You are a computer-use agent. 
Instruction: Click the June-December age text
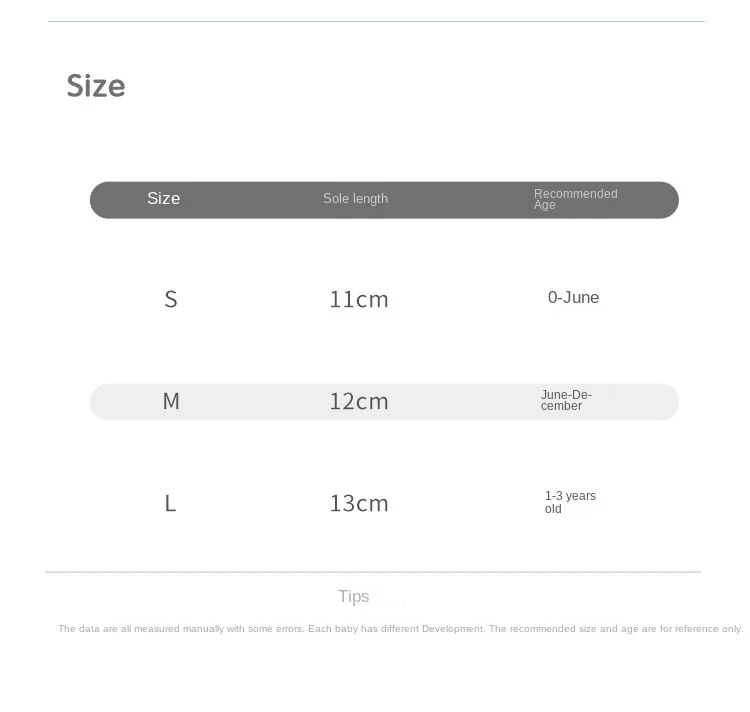pos(566,400)
